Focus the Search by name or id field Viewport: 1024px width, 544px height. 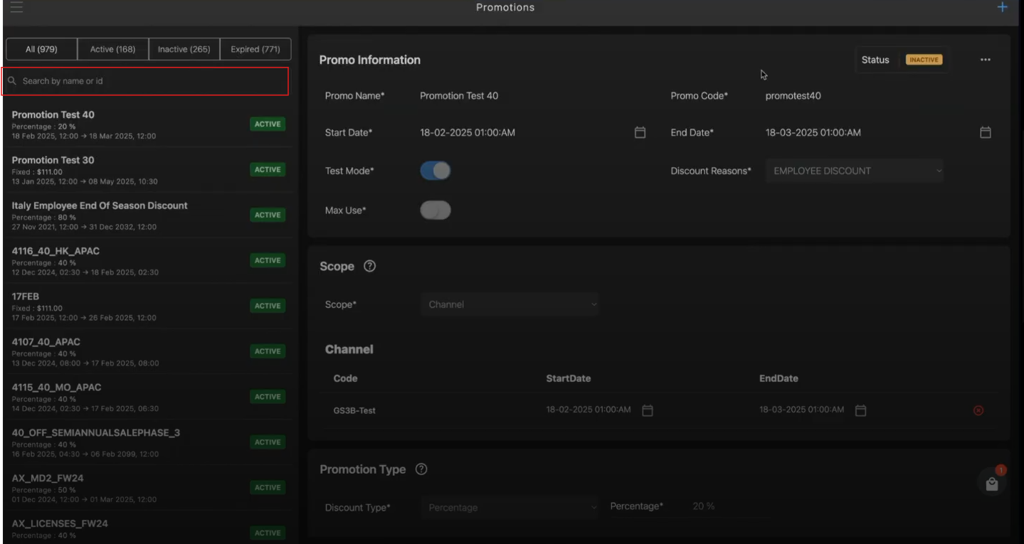pos(145,81)
